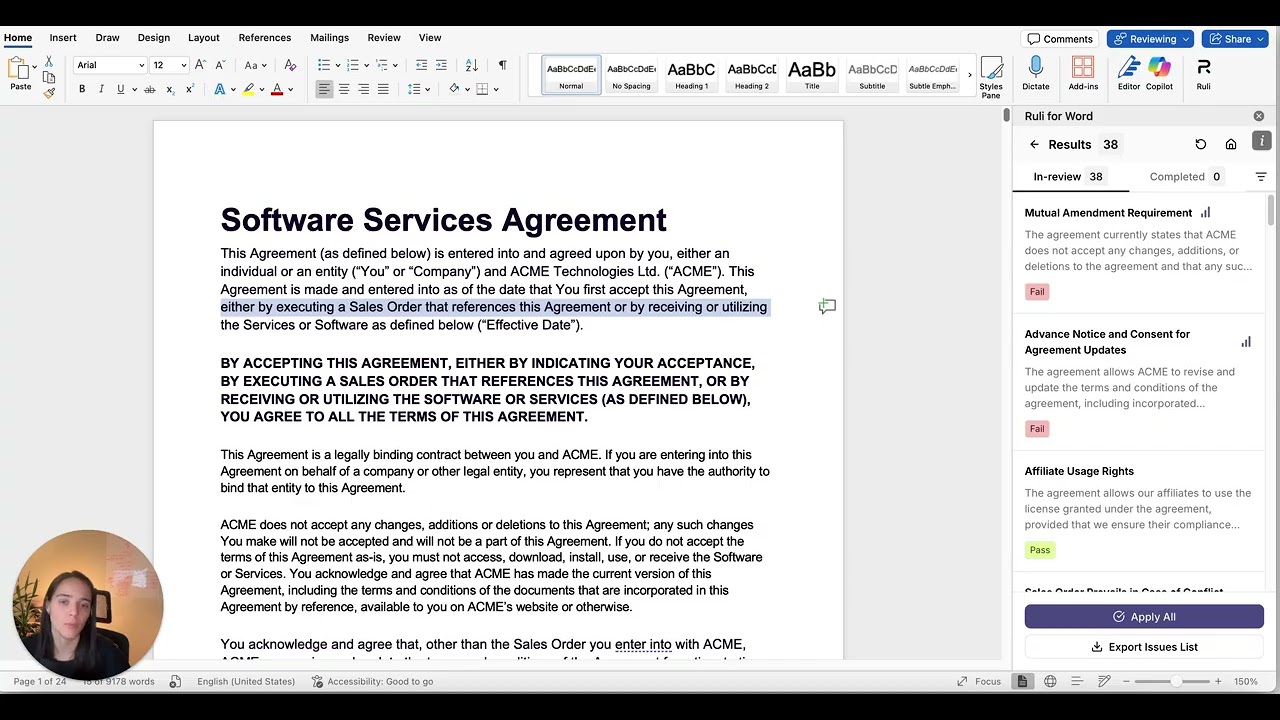Screen dimensions: 1280x720
Task: Decrease paragraph indent
Action: coord(421,65)
